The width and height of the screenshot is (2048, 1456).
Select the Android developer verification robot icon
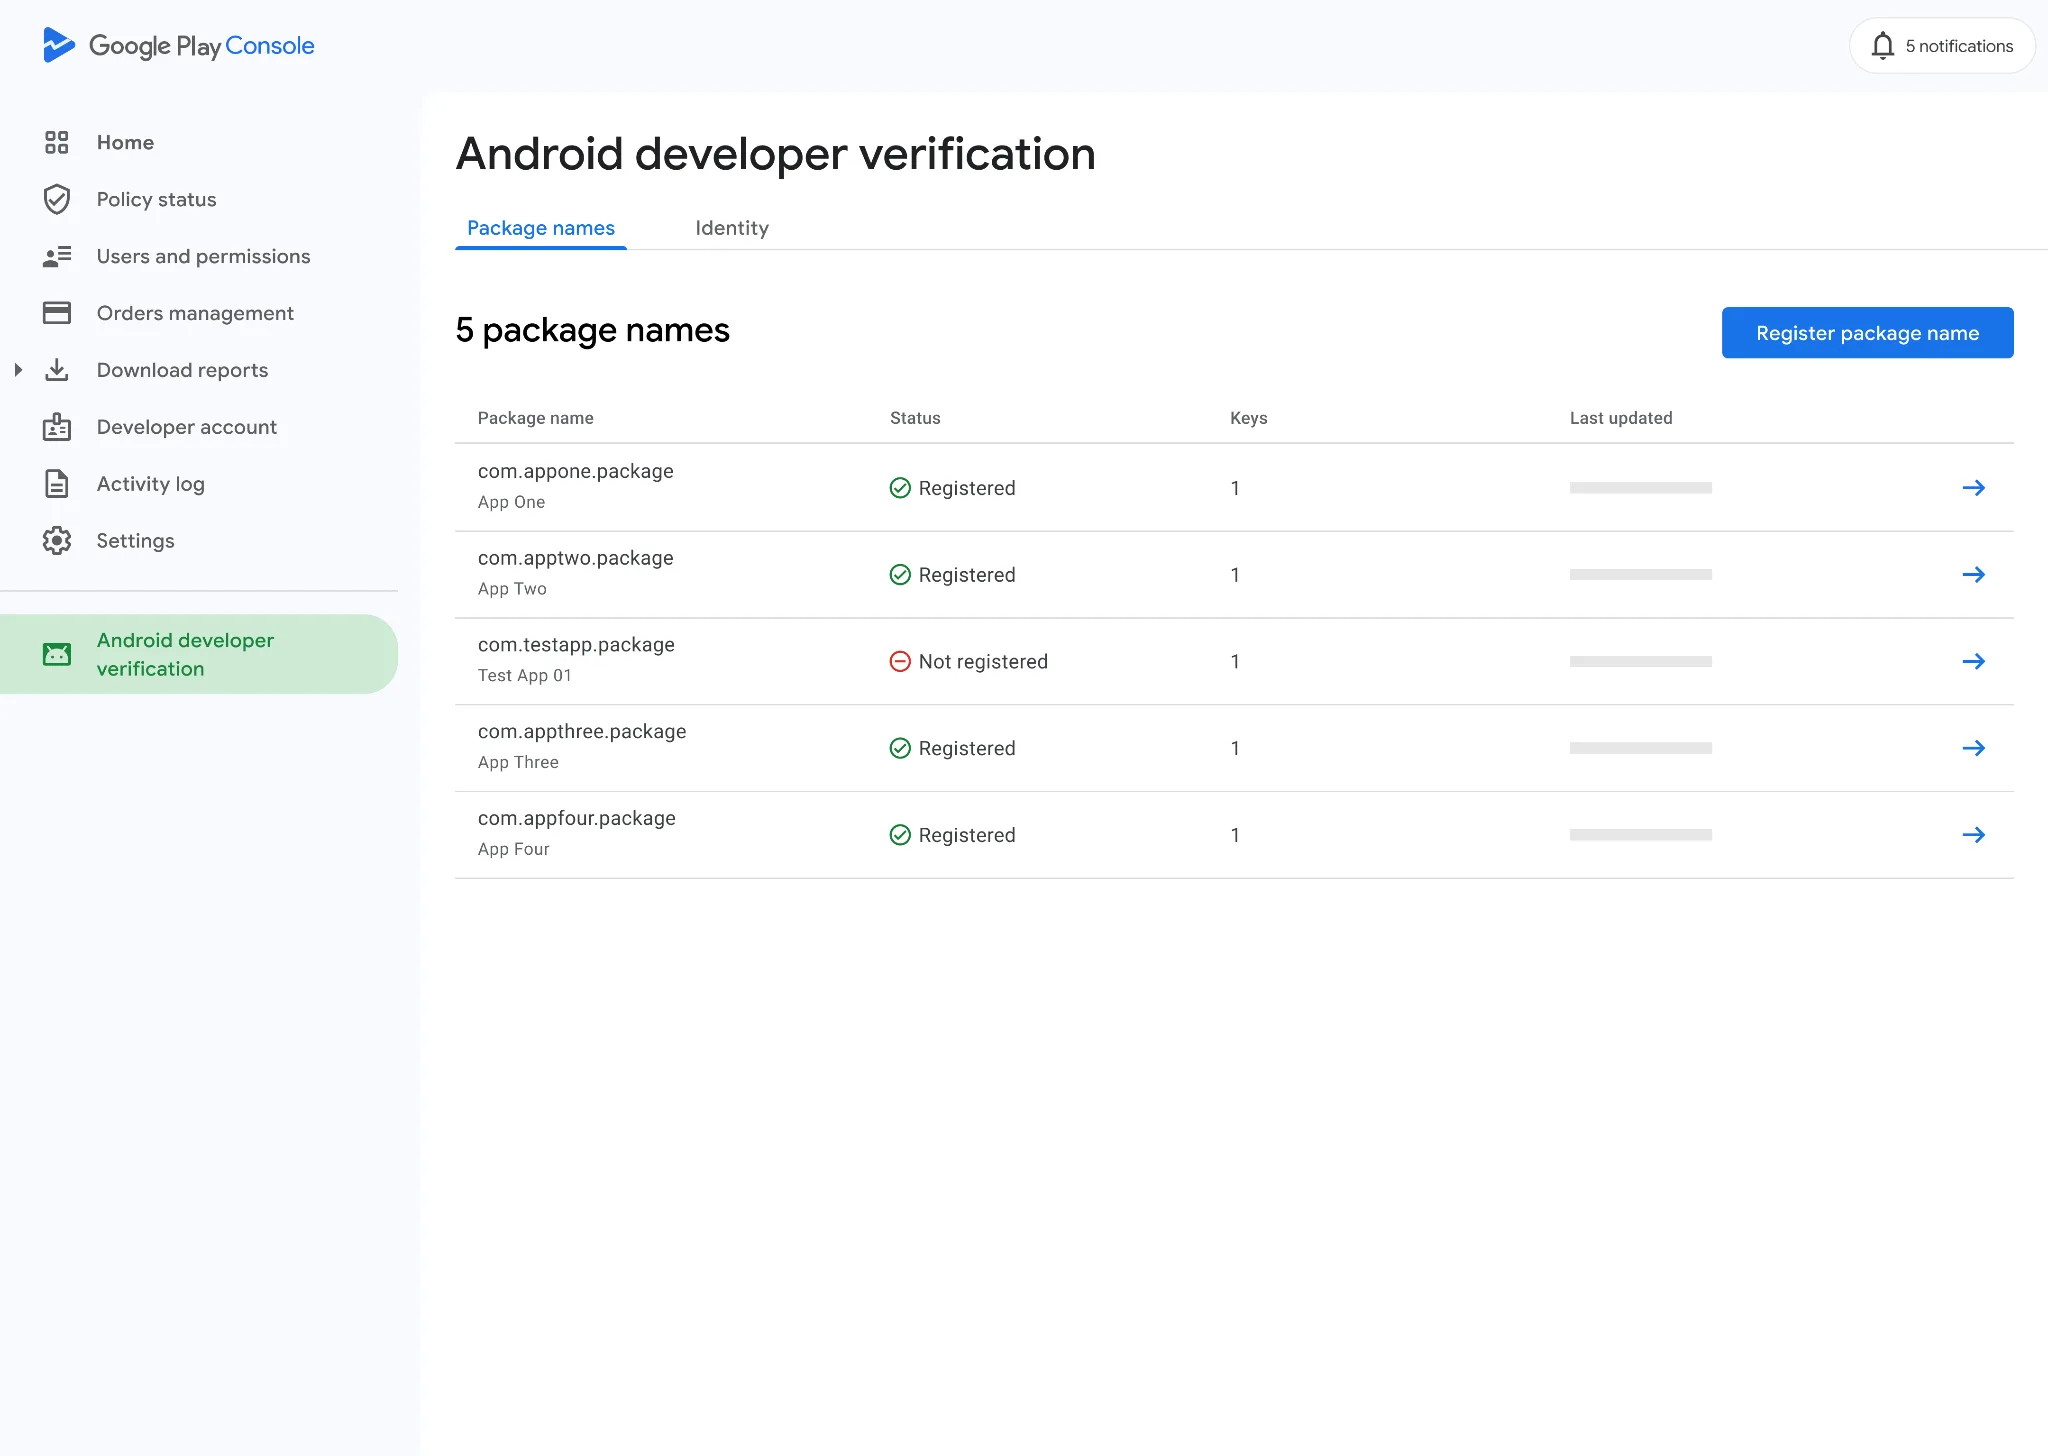[x=57, y=654]
